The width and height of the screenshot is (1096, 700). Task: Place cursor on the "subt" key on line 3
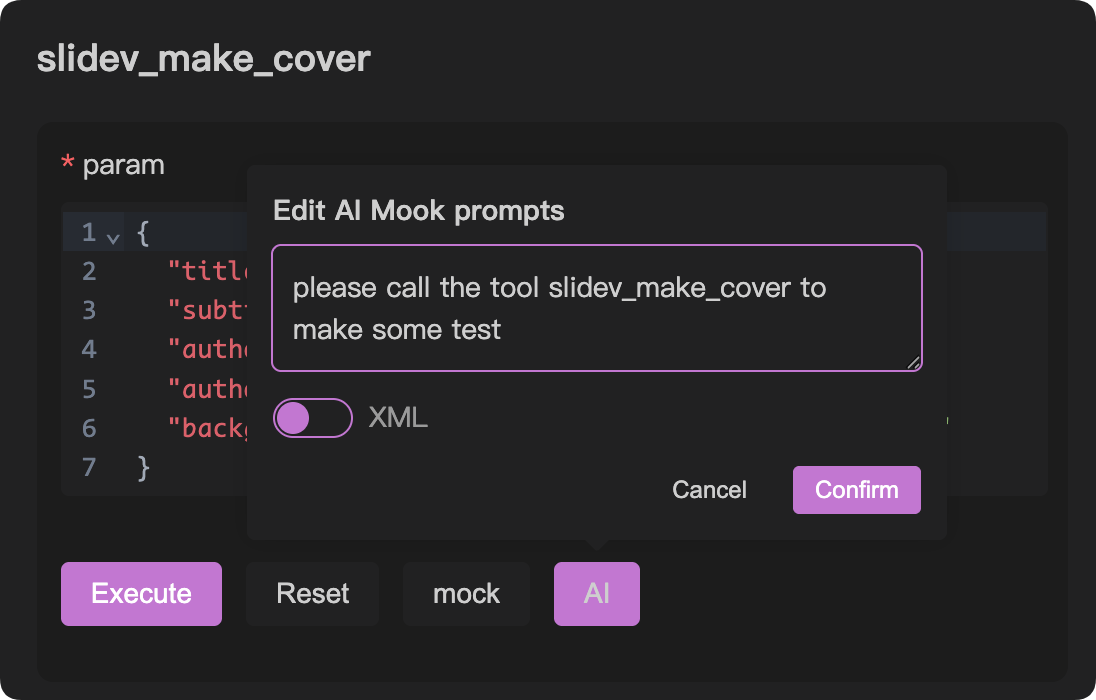208,311
